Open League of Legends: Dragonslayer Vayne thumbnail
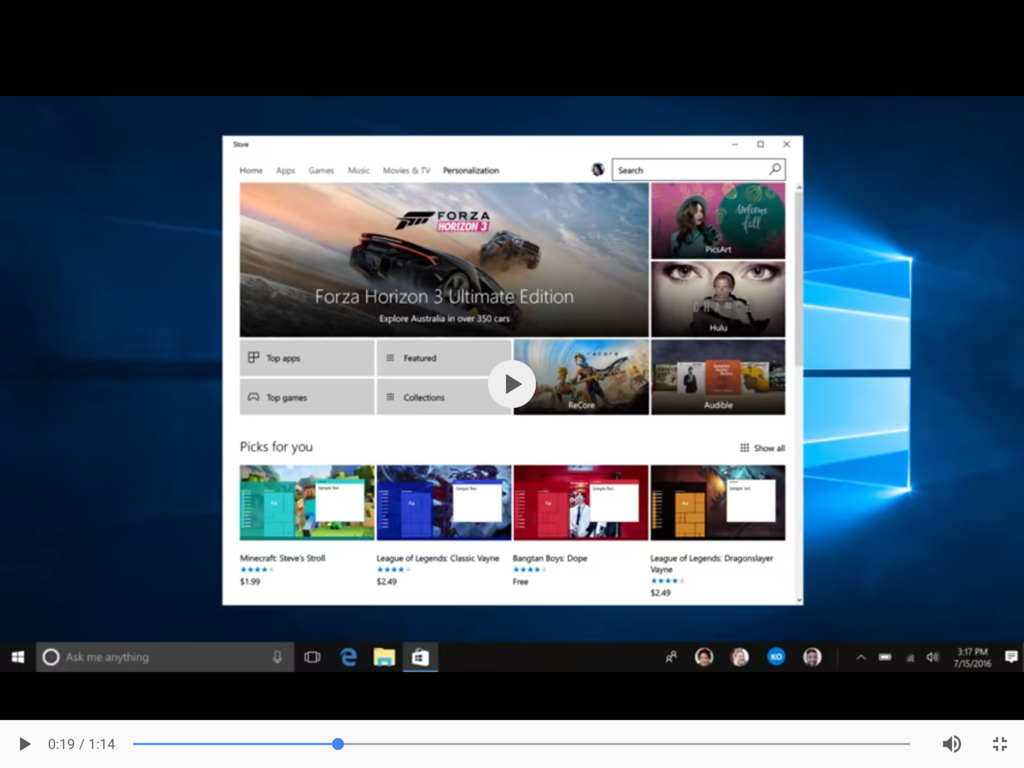This screenshot has height=768, width=1024. 718,503
